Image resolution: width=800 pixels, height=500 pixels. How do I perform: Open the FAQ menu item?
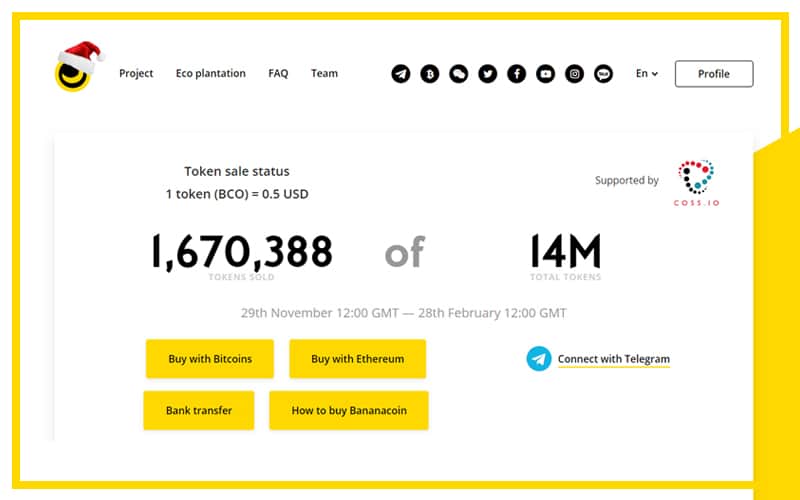tap(278, 73)
